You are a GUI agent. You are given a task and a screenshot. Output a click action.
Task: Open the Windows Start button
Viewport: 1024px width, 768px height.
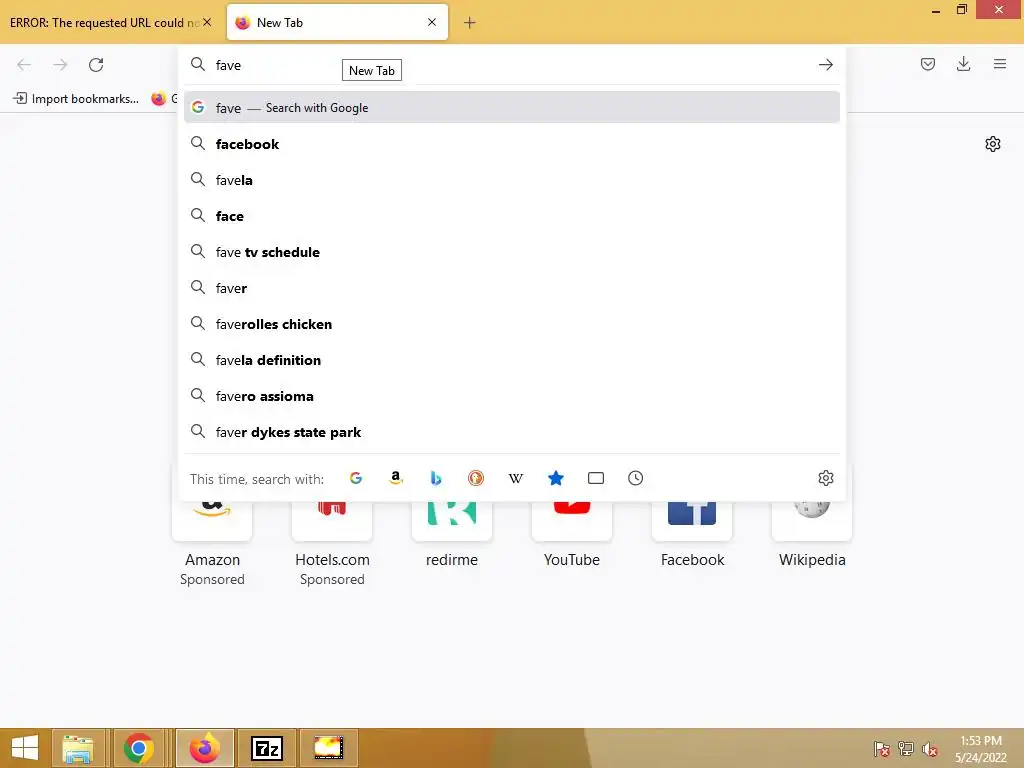(x=25, y=748)
